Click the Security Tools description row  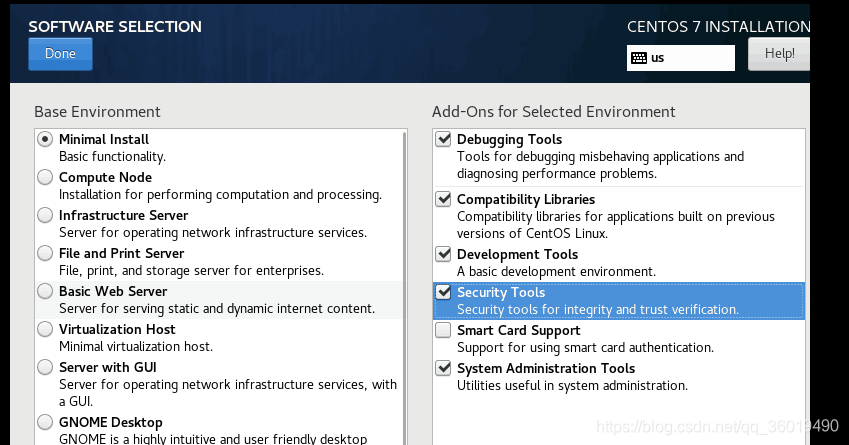(597, 309)
